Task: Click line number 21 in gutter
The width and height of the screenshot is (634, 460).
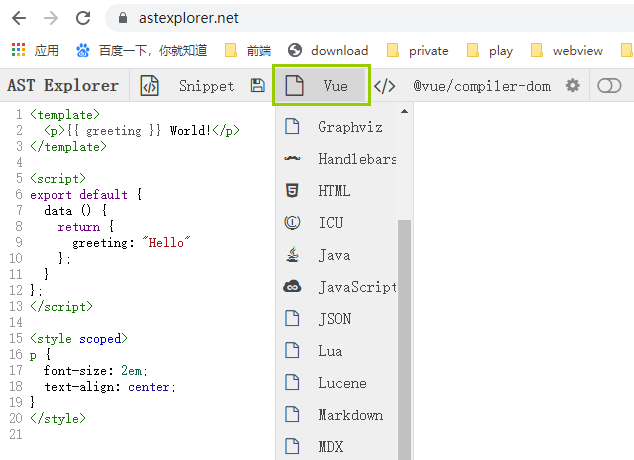Action: coord(16,435)
